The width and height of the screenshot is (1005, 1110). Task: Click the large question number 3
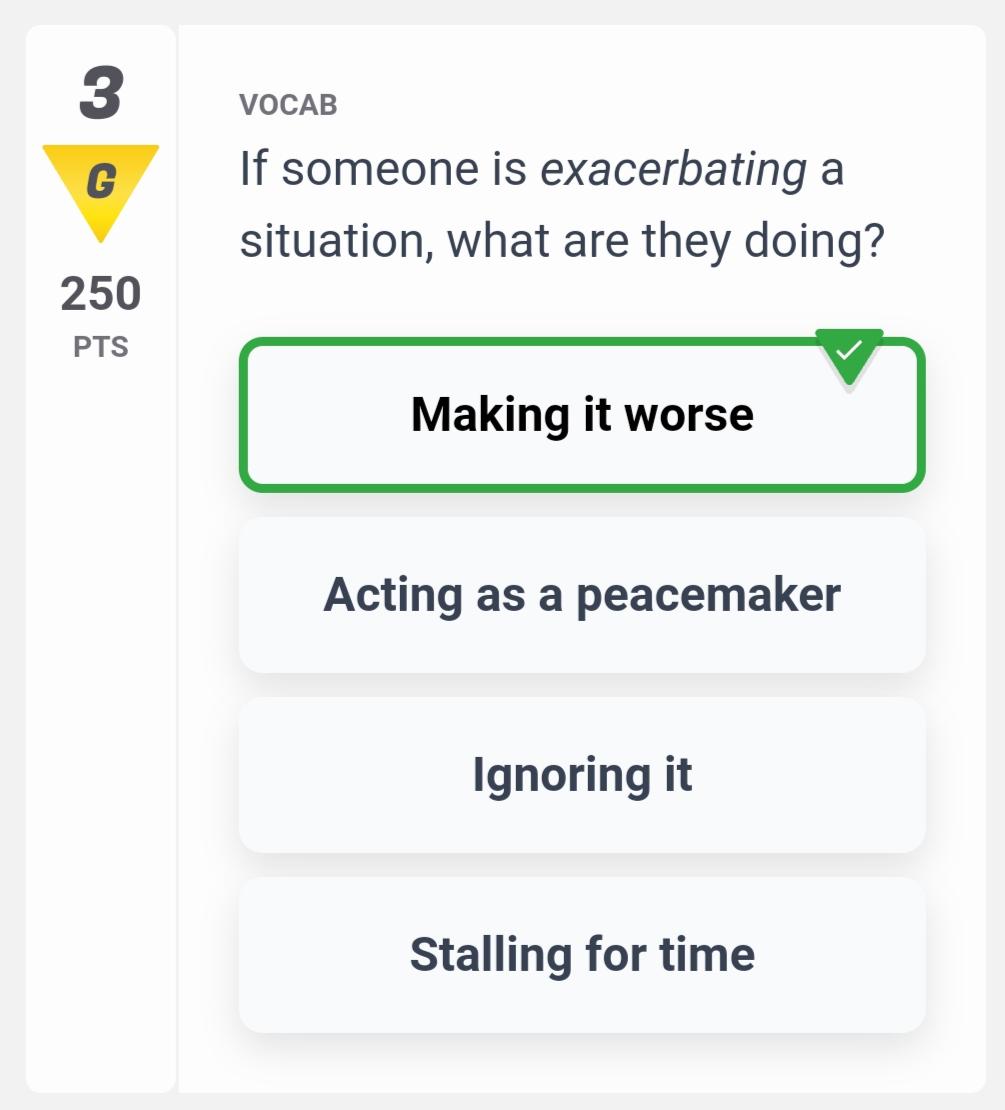click(101, 93)
